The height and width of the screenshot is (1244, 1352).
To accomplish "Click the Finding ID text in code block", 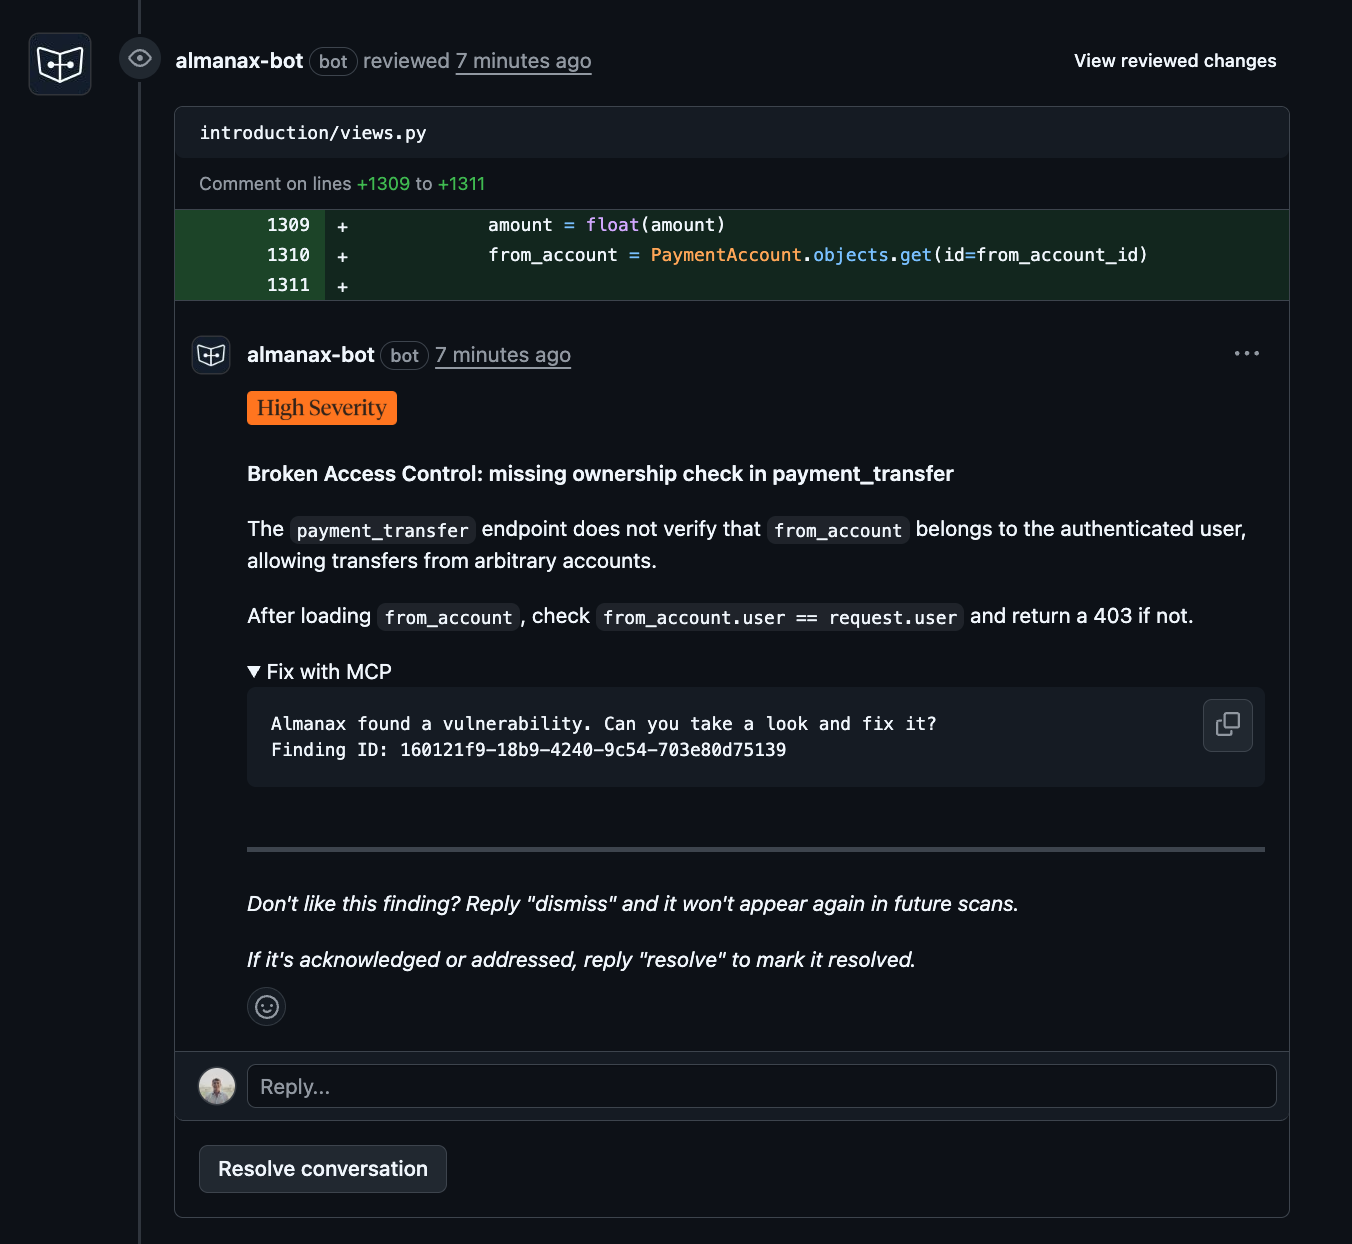I will point(528,750).
